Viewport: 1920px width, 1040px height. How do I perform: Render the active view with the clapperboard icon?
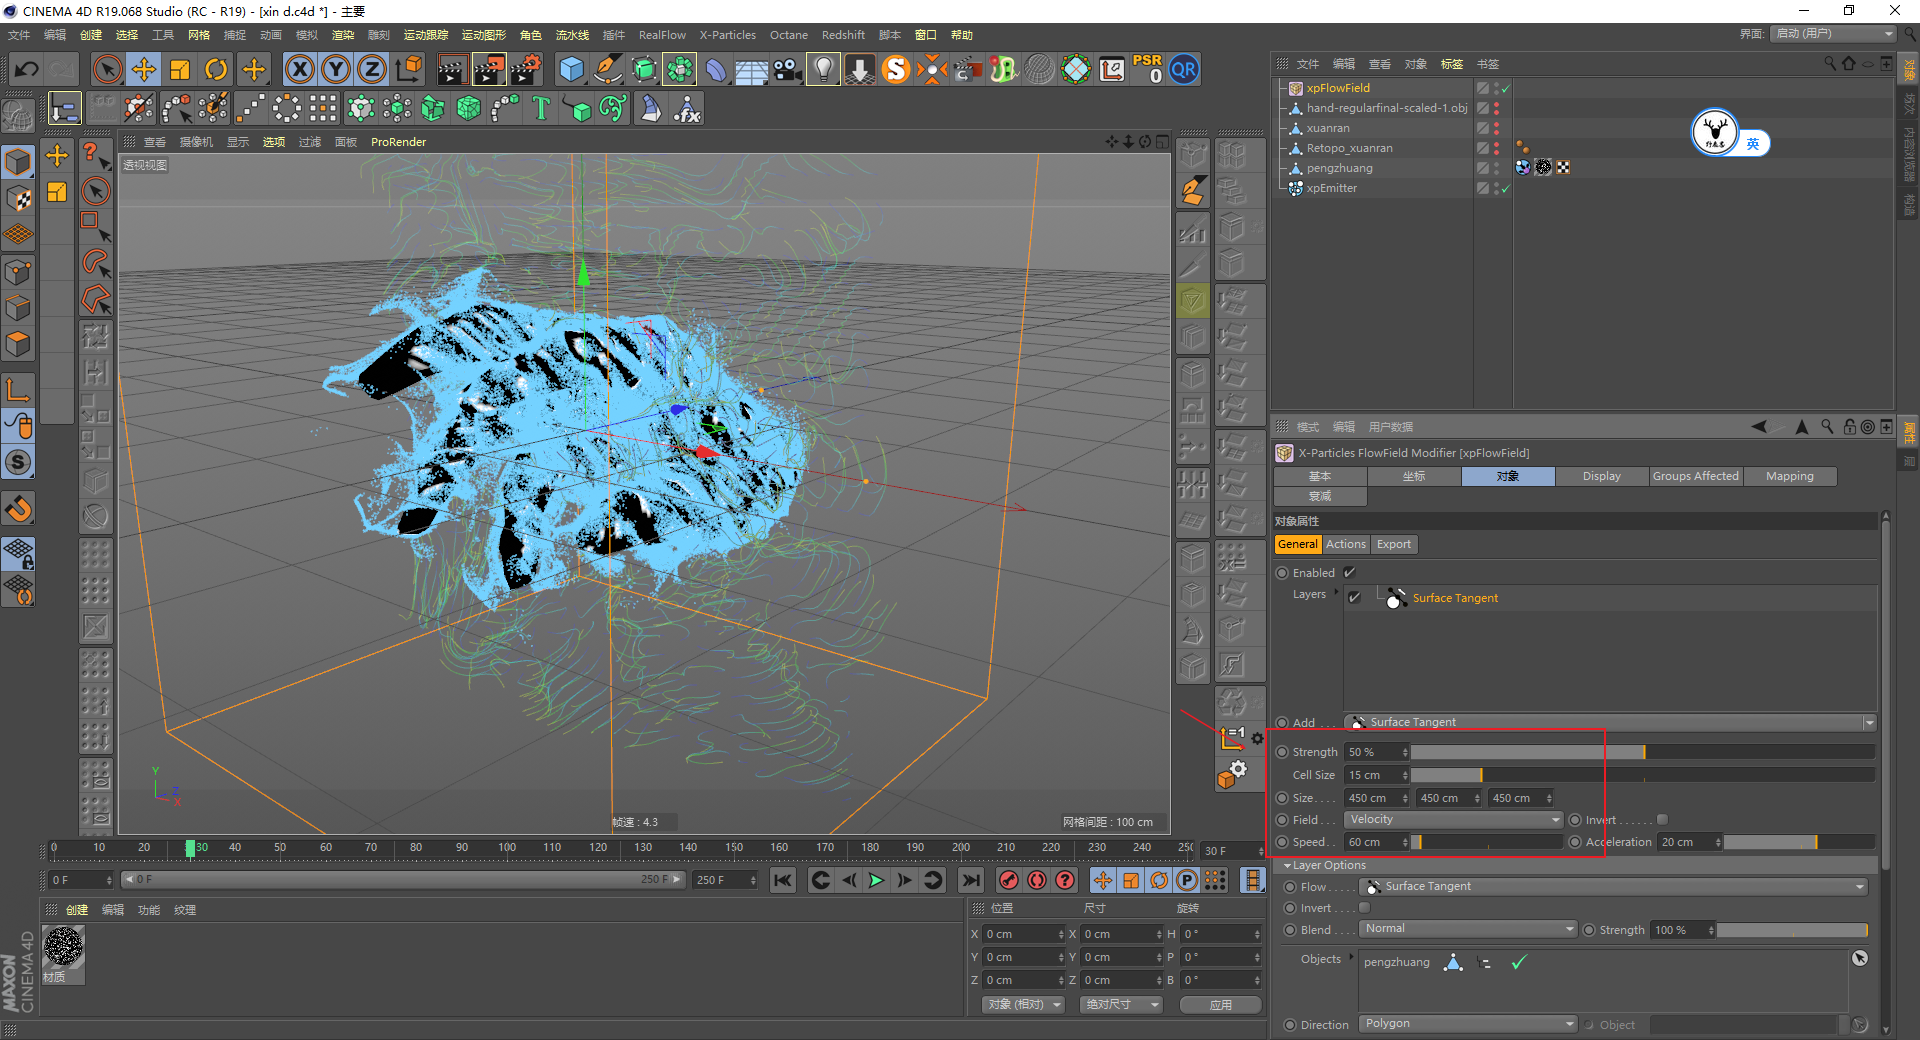click(x=452, y=69)
